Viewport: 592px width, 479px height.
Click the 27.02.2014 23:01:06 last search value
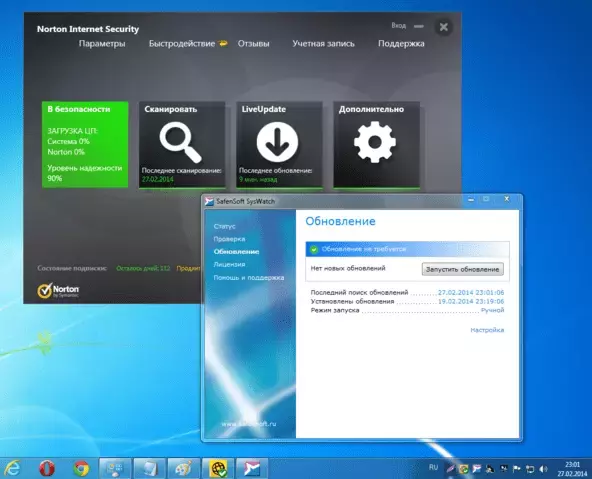[471, 293]
